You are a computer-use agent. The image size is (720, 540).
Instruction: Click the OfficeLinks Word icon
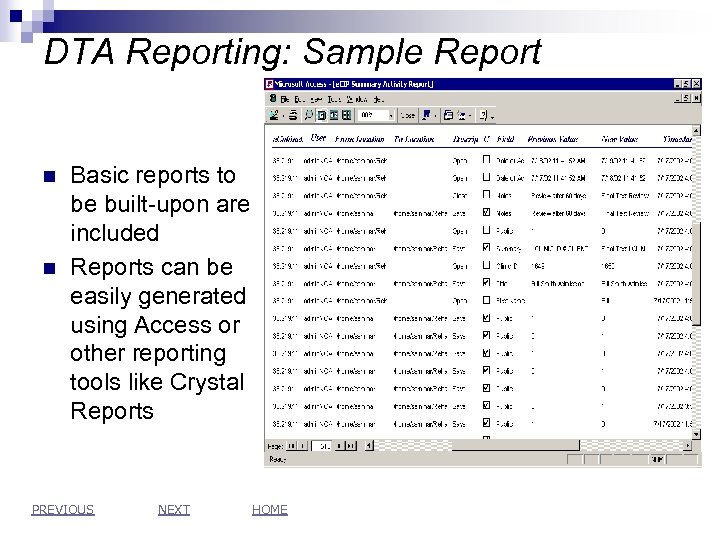(427, 115)
